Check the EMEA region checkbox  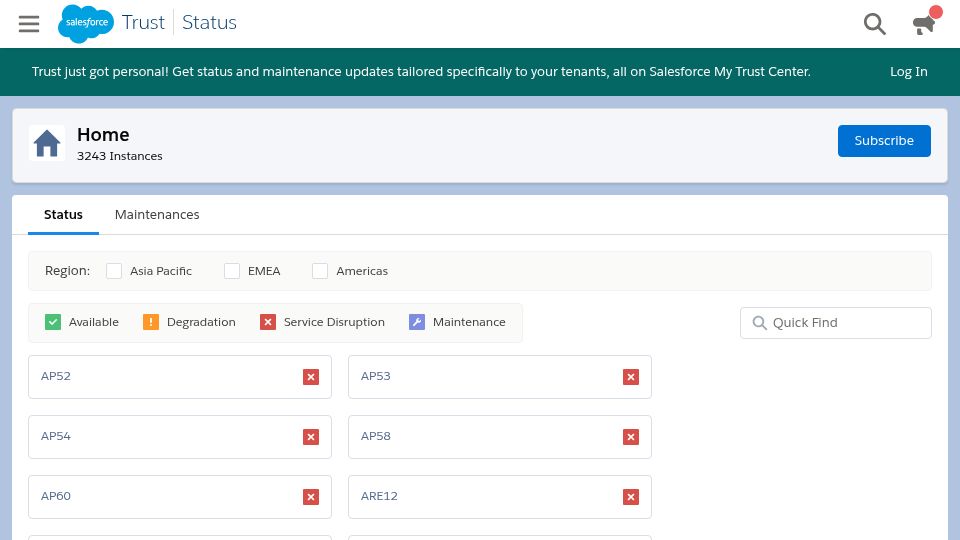click(x=231, y=271)
